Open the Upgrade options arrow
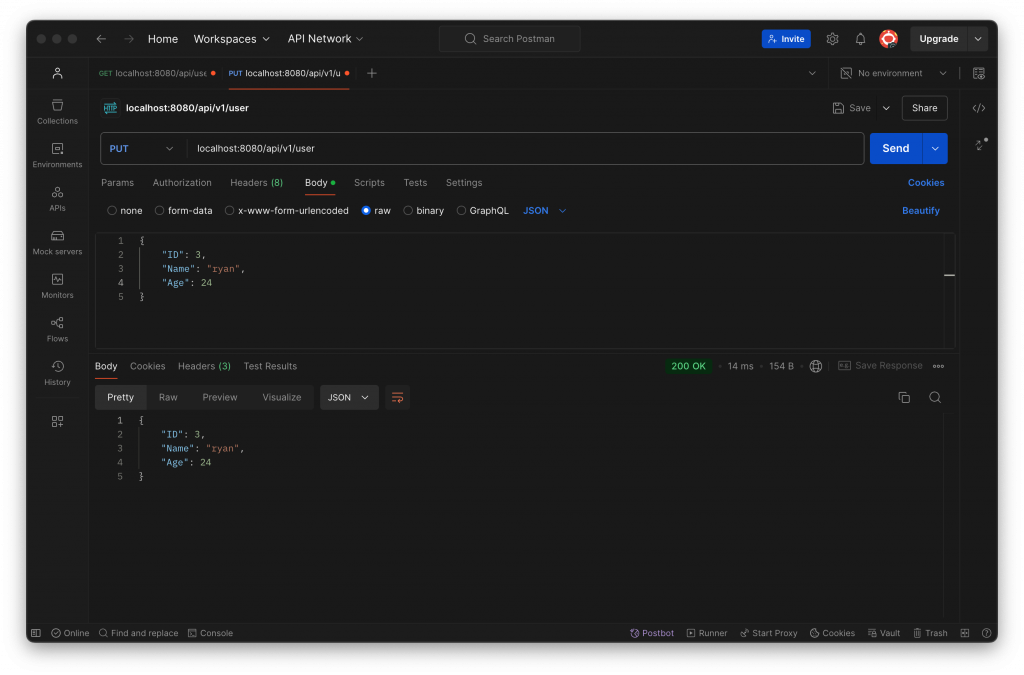 click(978, 39)
